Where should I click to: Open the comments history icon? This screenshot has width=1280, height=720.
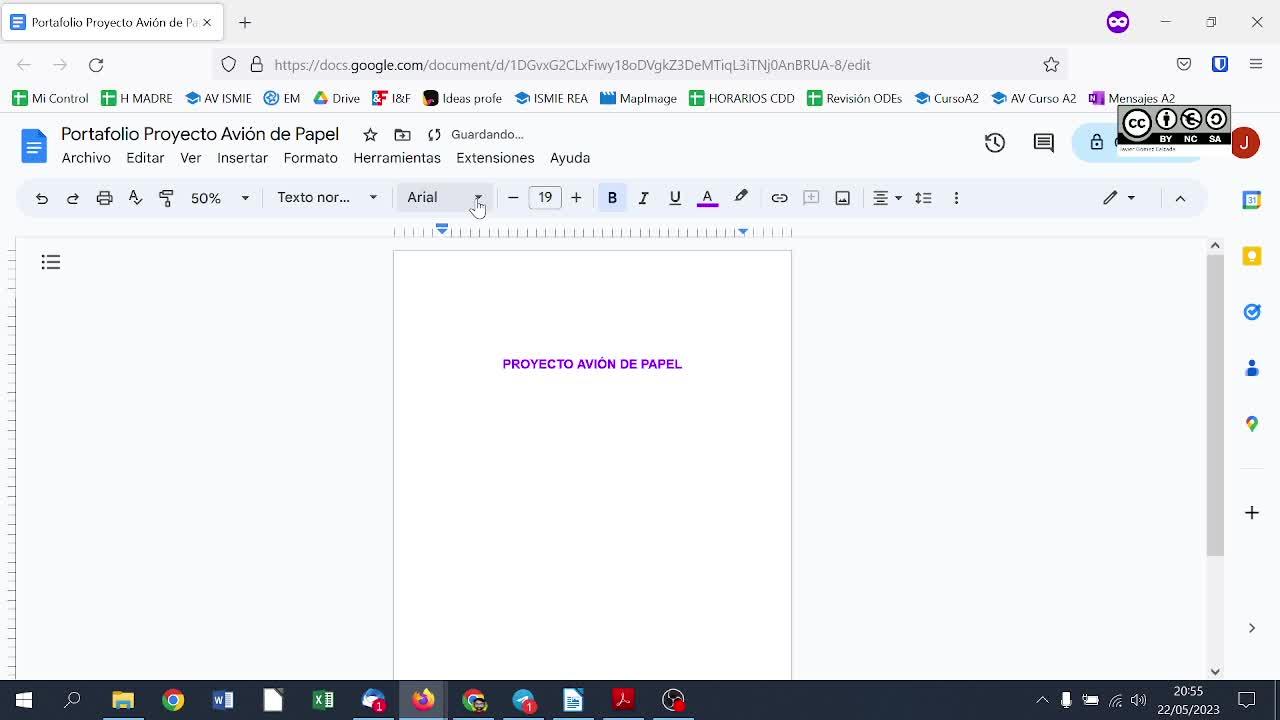pos(1043,143)
